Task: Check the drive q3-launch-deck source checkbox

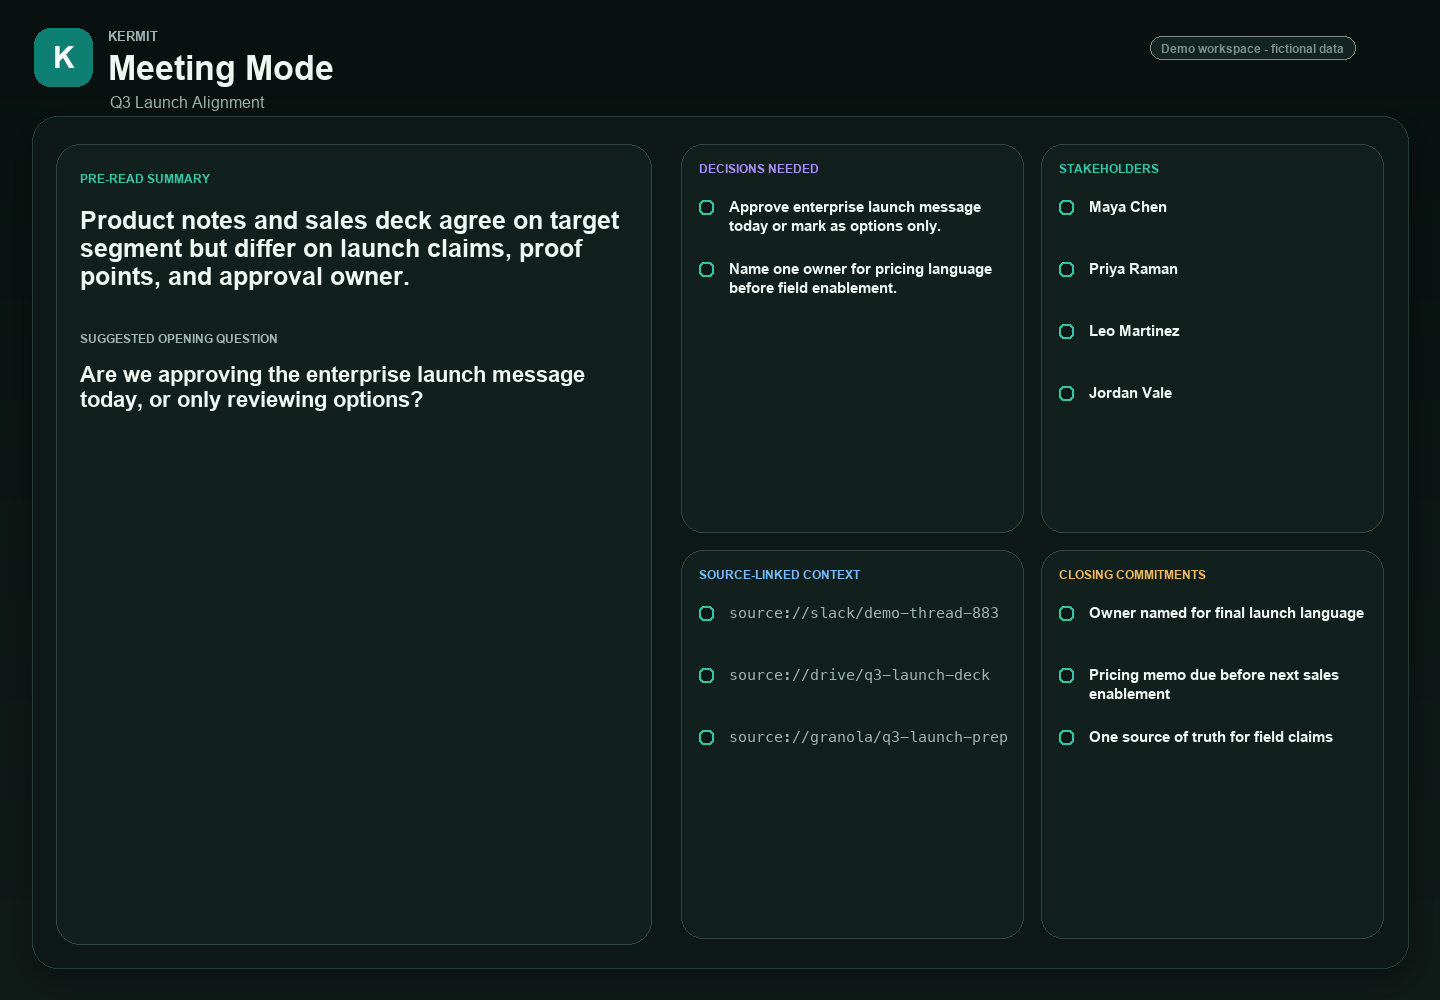Action: 706,675
